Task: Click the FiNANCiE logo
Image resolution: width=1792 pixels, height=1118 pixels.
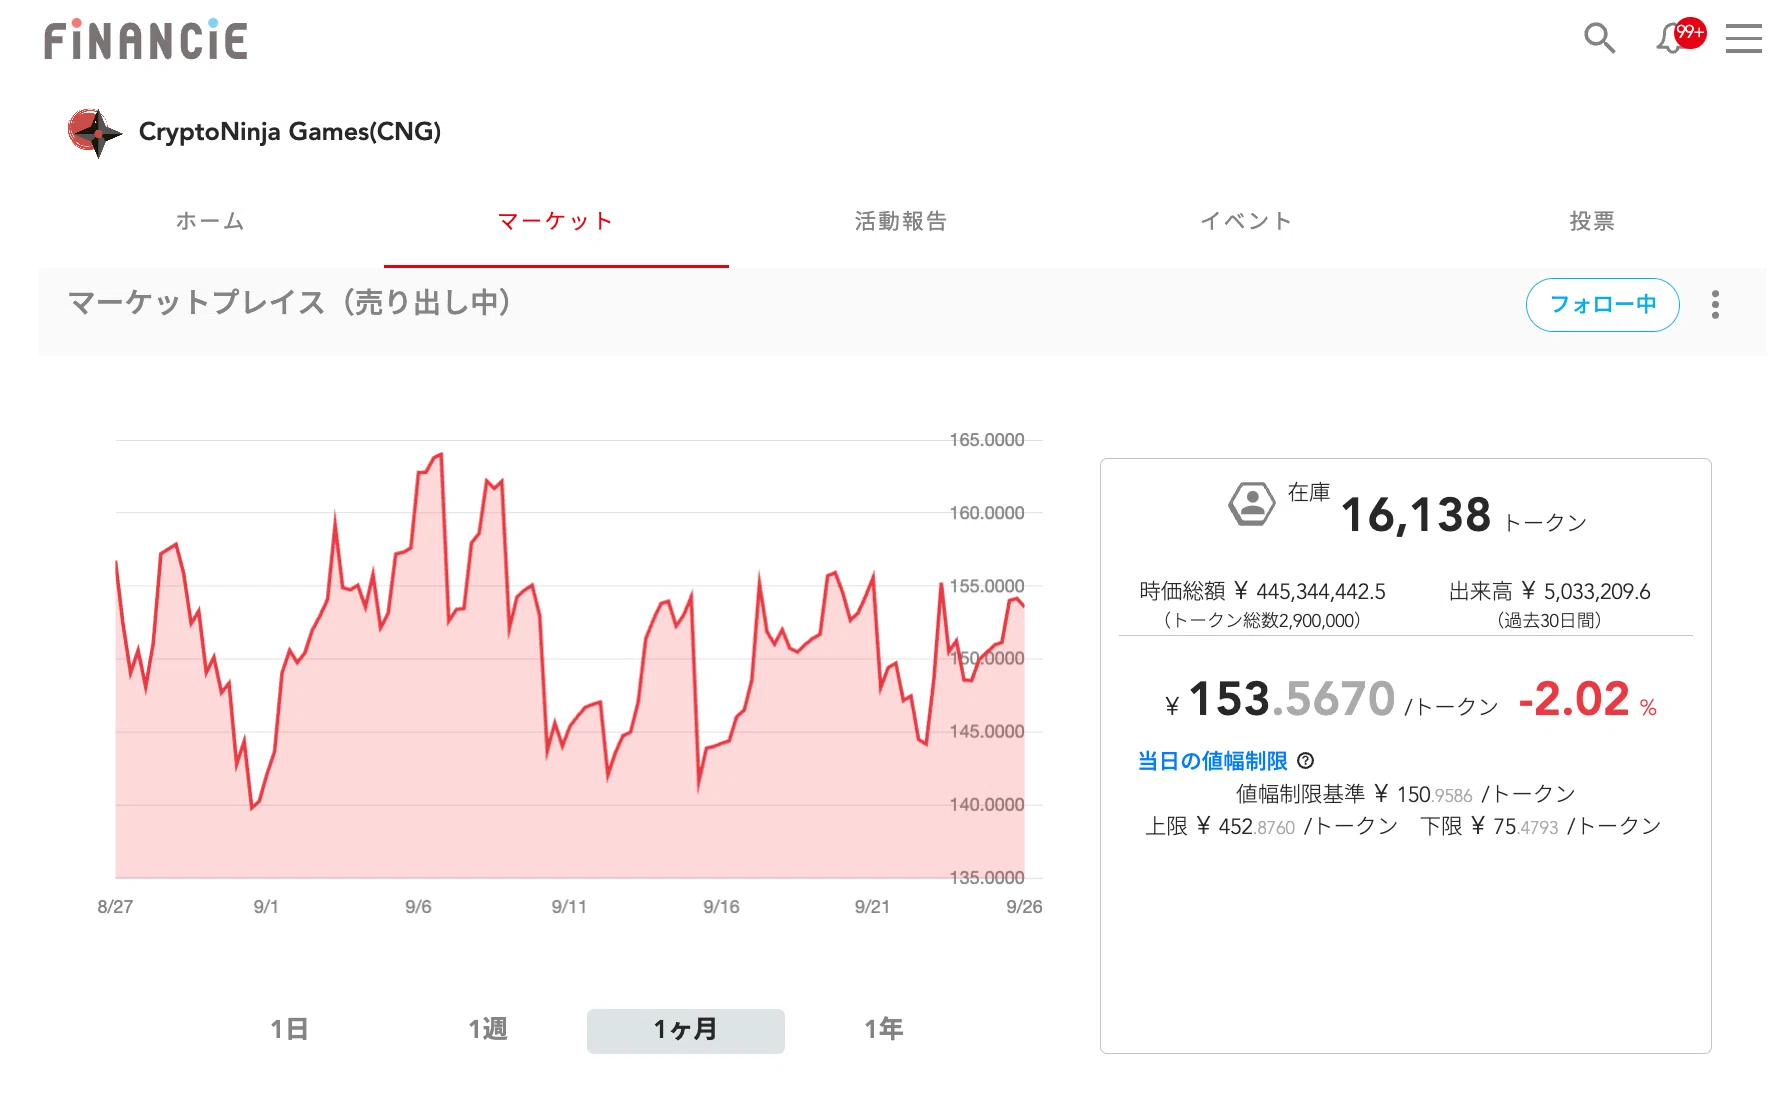Action: (146, 40)
